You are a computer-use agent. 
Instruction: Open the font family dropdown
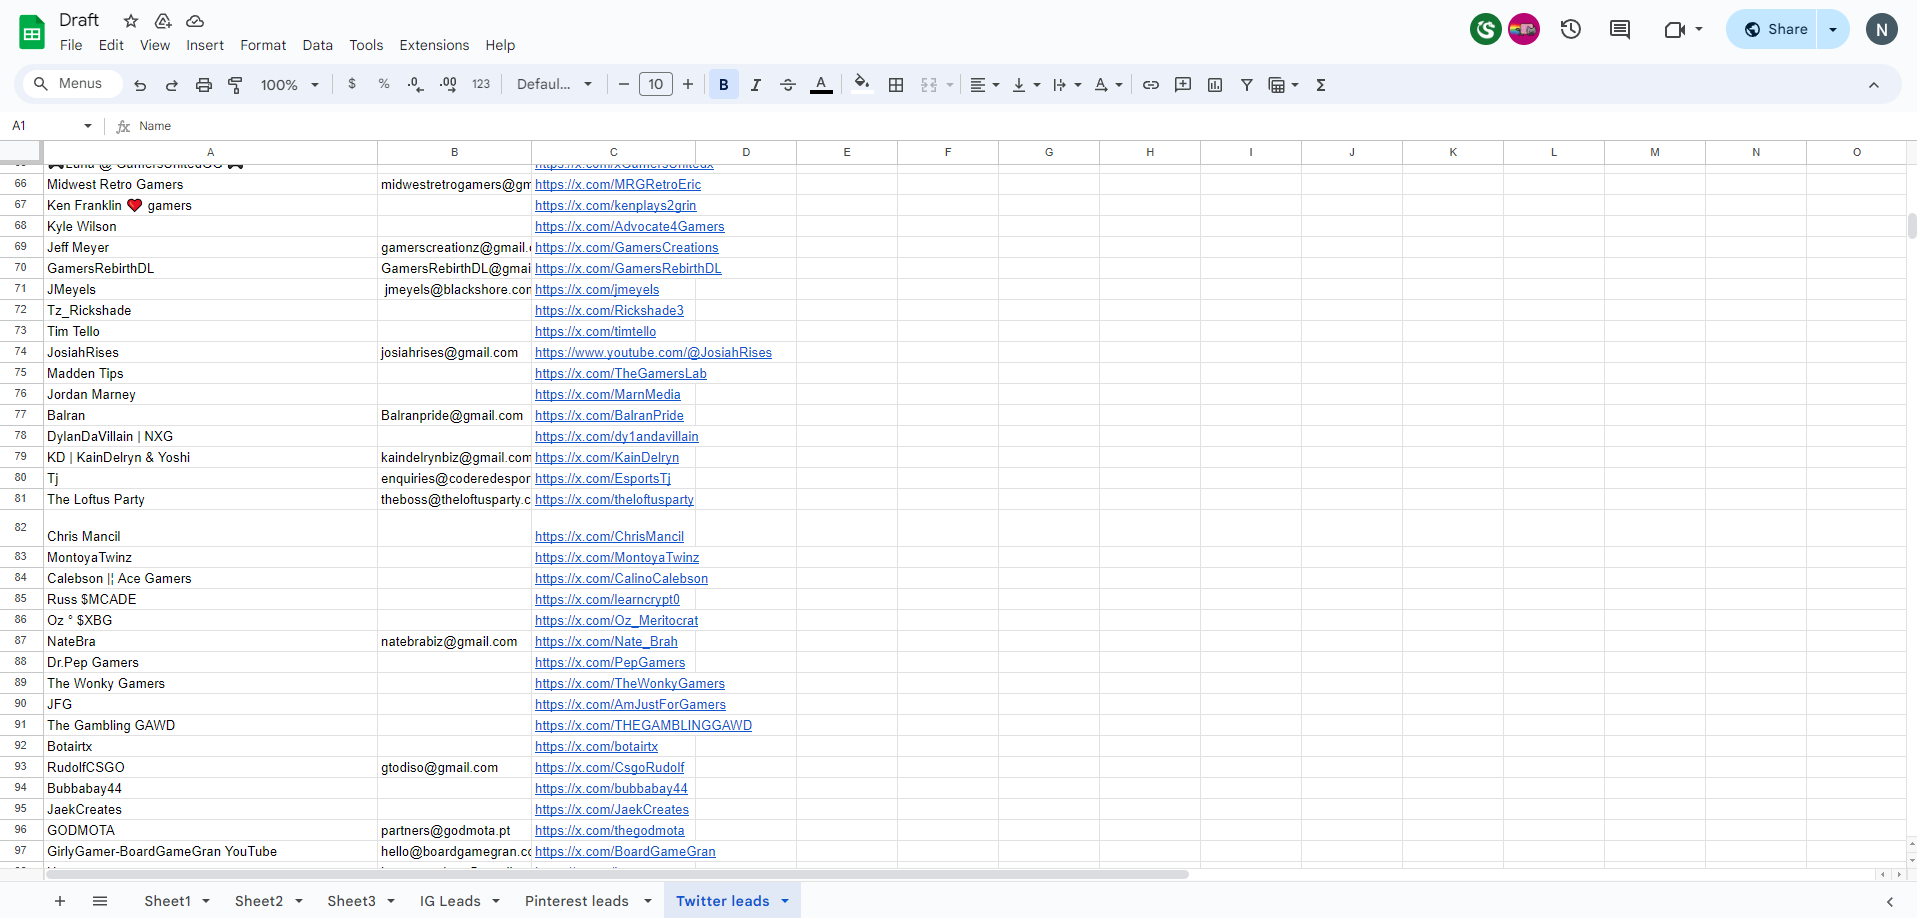(x=555, y=85)
